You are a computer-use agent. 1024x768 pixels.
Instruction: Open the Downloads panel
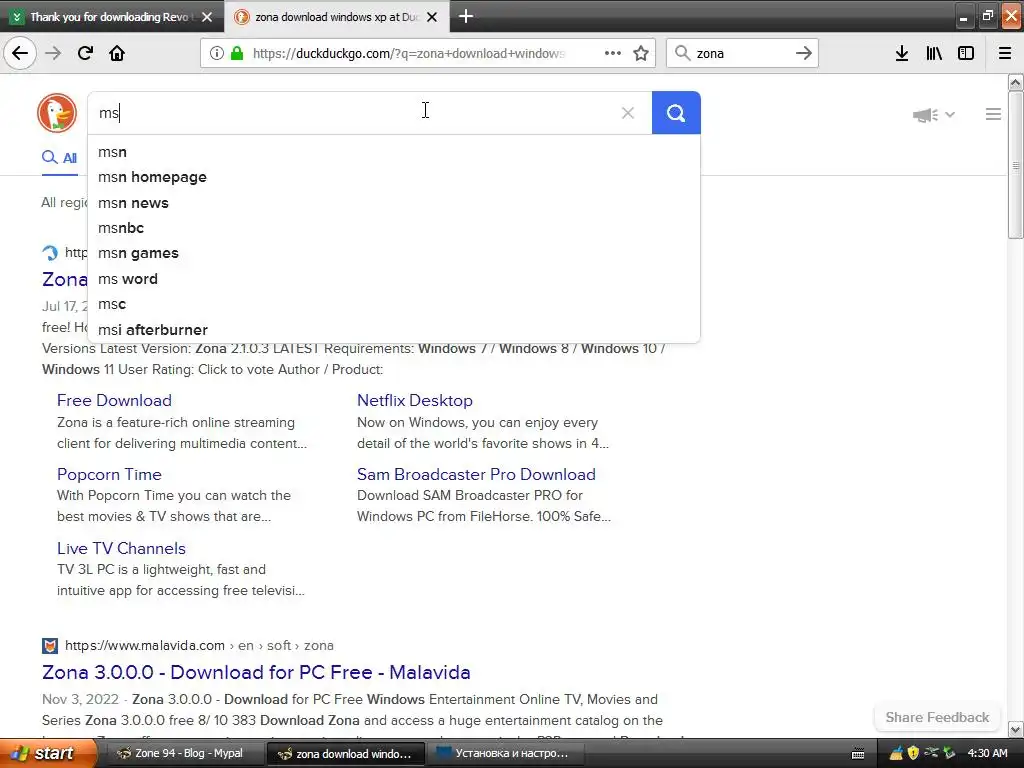tap(902, 53)
